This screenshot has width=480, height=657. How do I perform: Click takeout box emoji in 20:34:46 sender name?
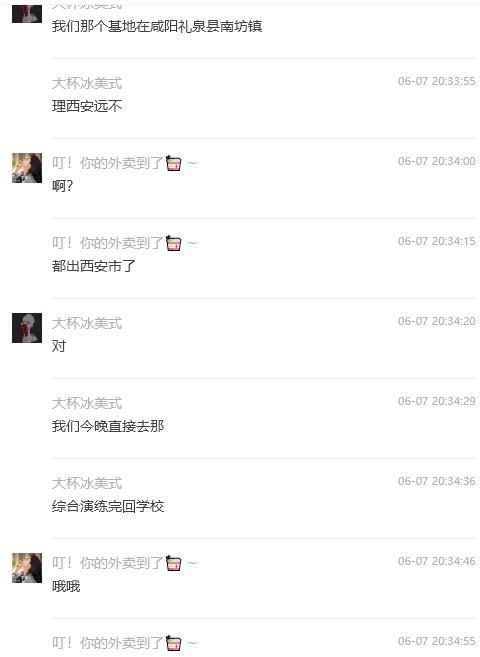click(x=173, y=563)
